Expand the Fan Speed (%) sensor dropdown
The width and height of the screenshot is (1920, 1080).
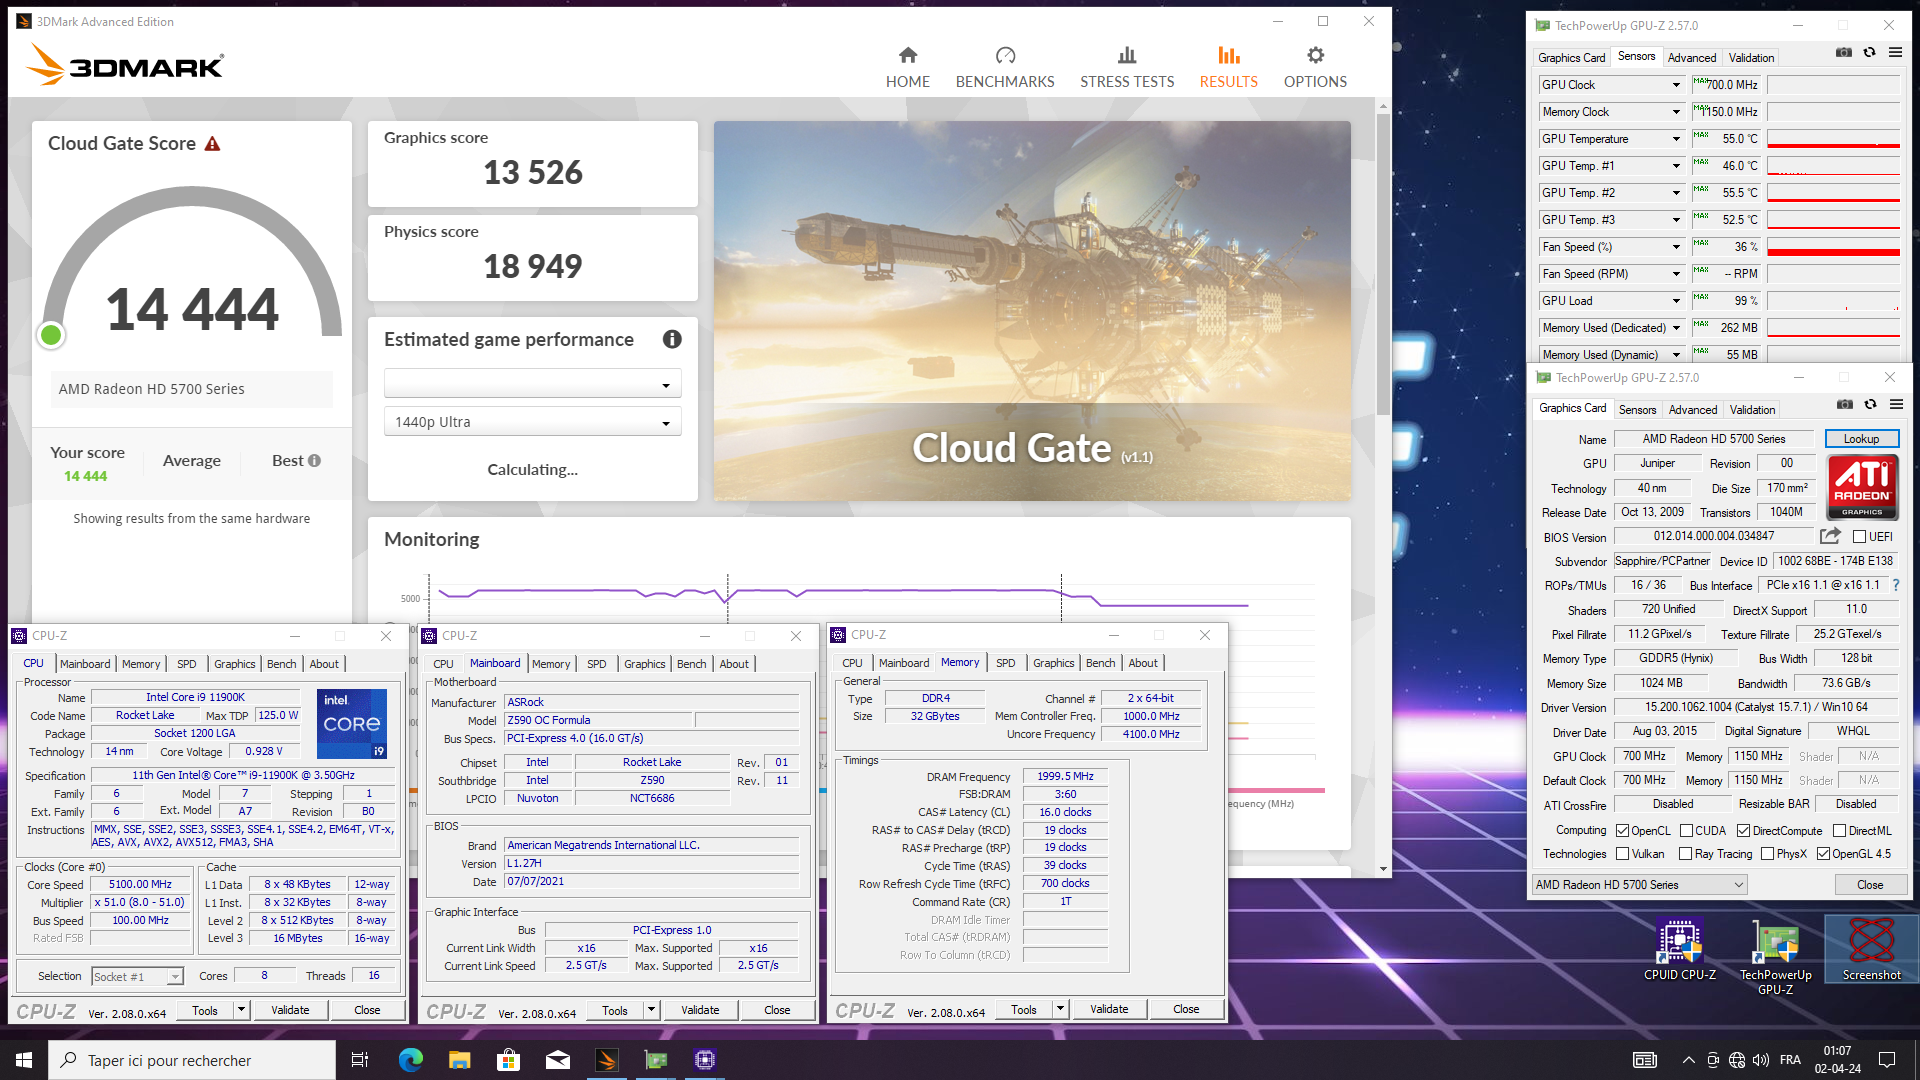(x=1676, y=247)
